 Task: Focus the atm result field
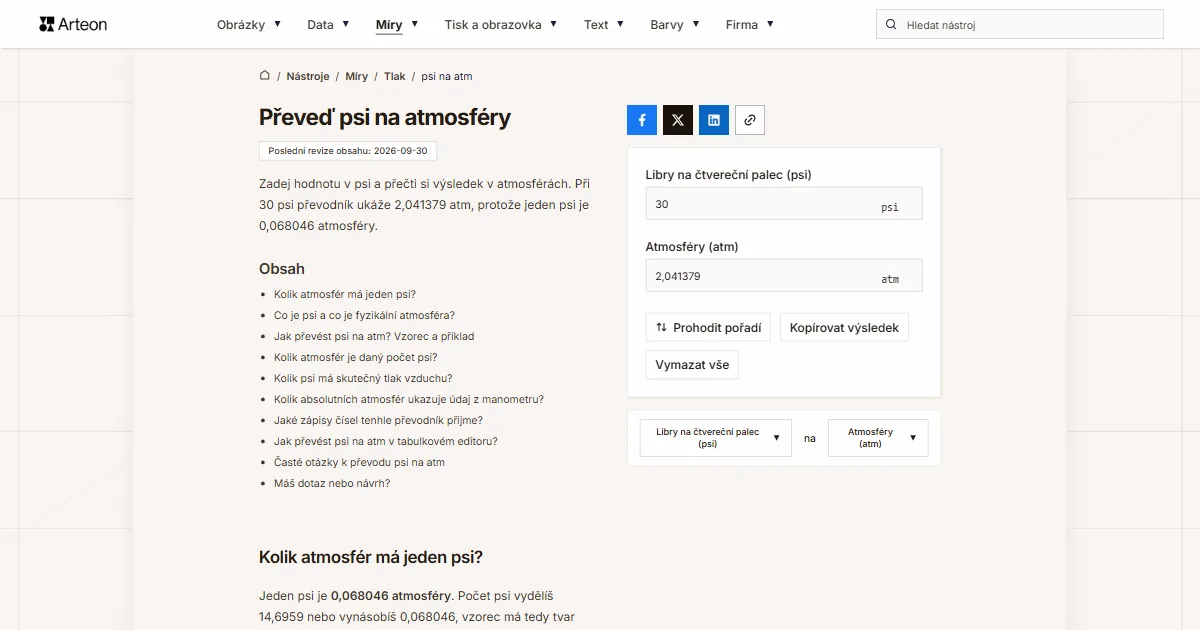pos(784,276)
